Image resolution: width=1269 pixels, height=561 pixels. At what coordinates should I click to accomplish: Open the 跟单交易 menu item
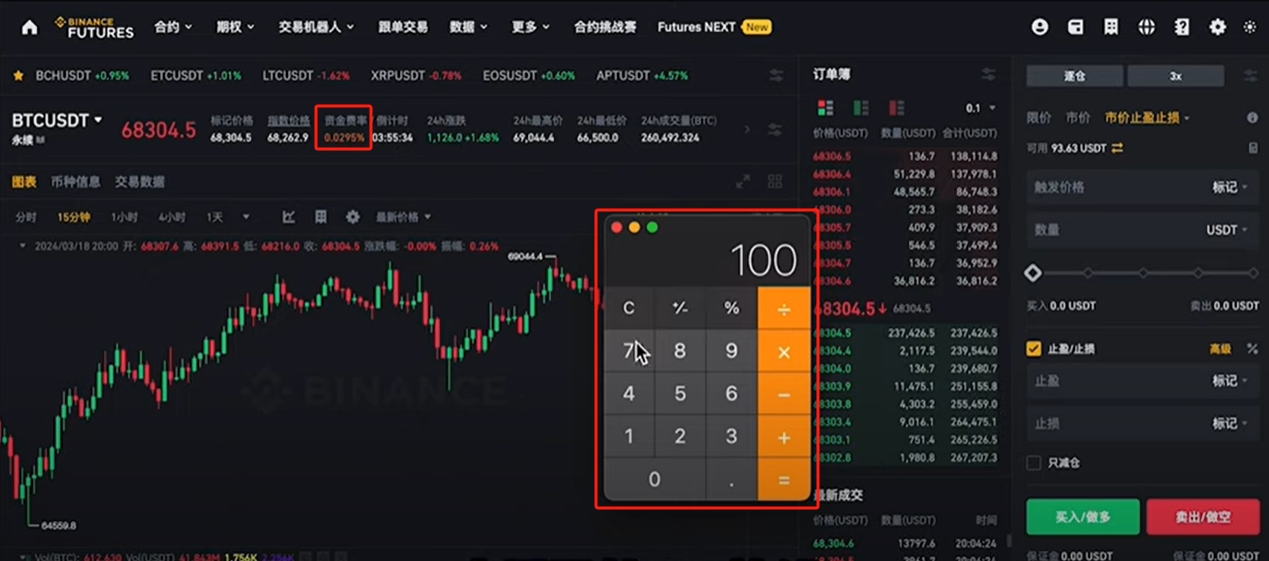click(402, 27)
